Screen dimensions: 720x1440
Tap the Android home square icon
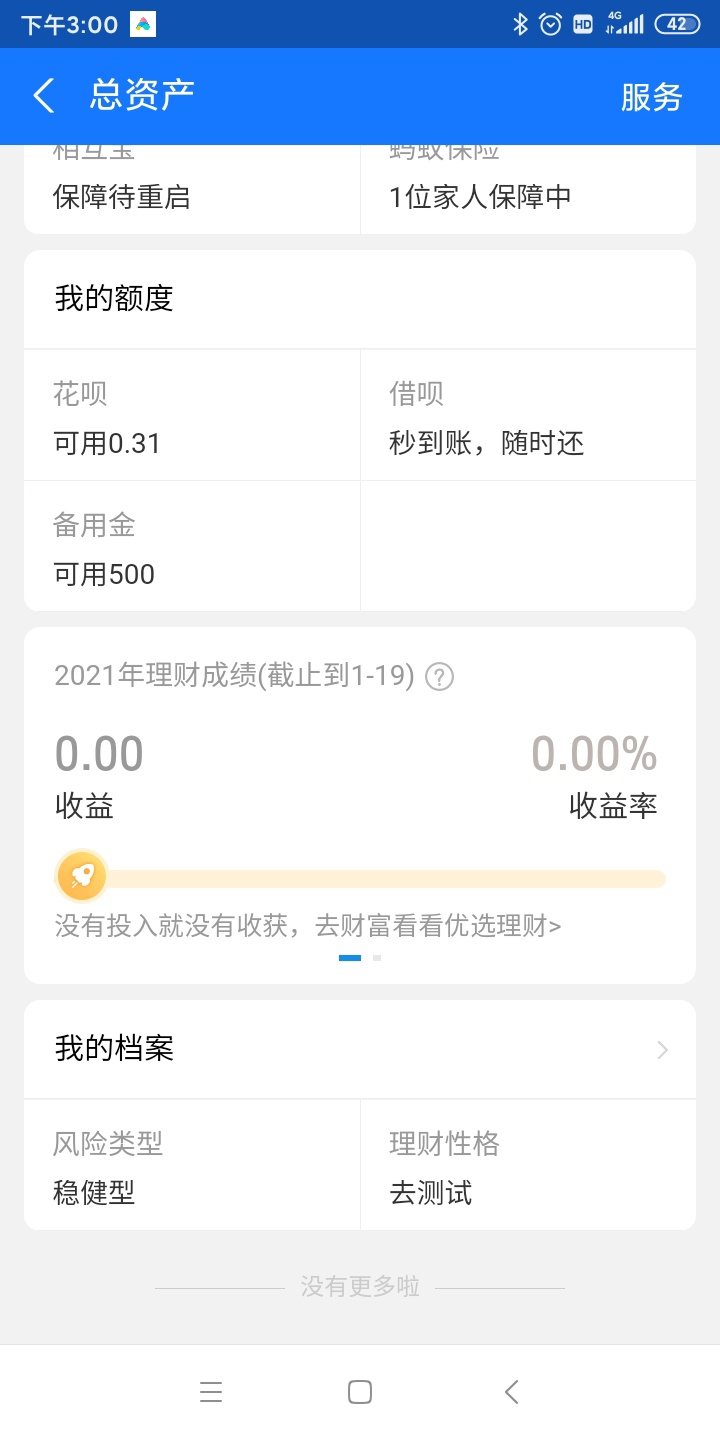point(360,1392)
